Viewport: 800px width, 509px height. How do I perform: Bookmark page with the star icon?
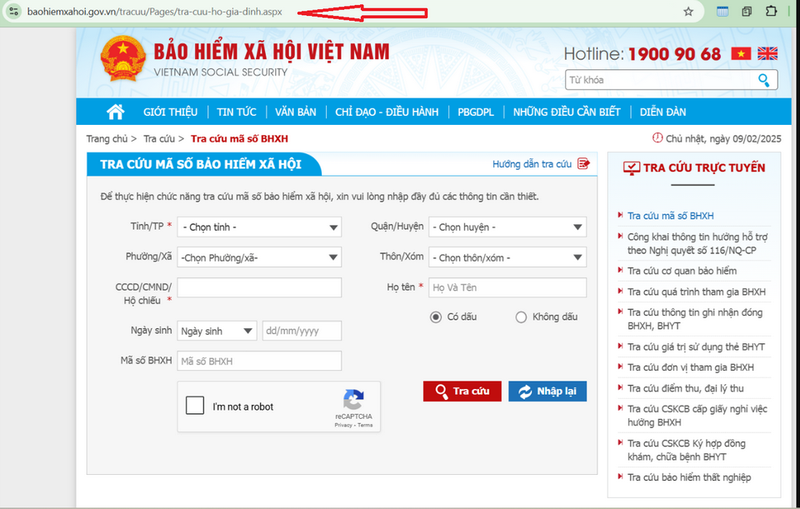click(688, 11)
